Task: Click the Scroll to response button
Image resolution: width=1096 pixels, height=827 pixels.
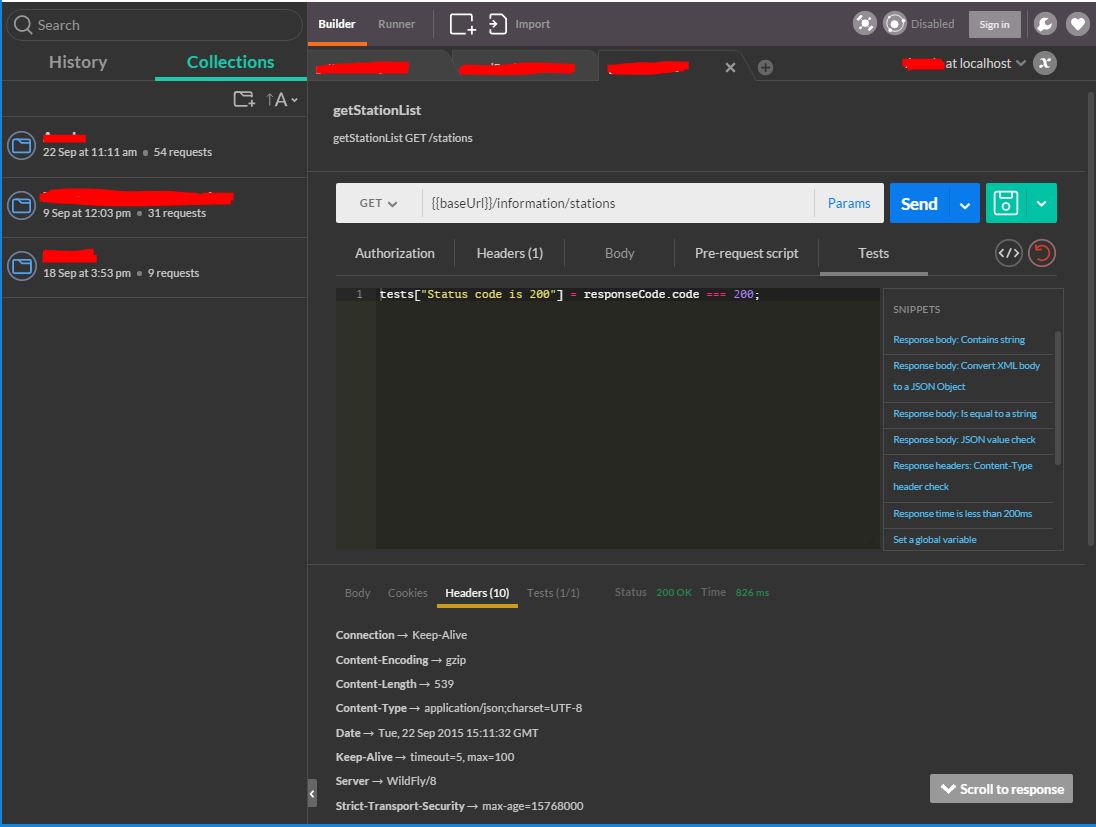Action: (x=1000, y=788)
